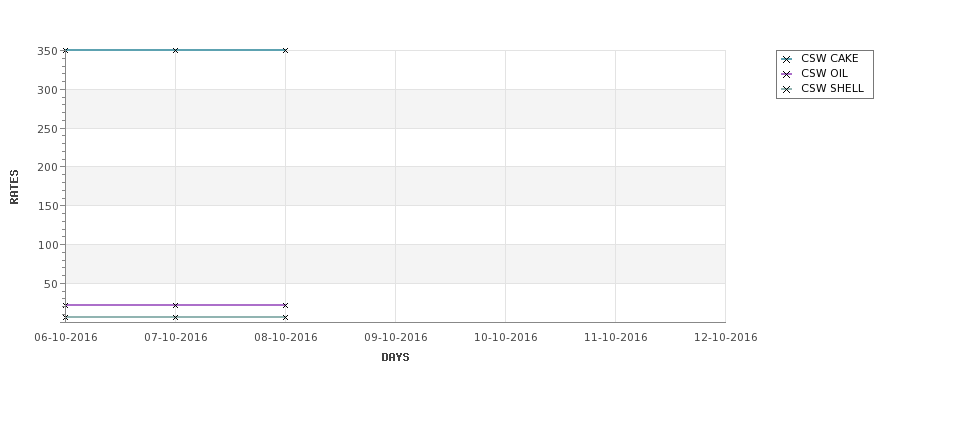The image size is (975, 429).
Task: Select CSW OIL data point on 07-10-2016
Action: click(175, 305)
